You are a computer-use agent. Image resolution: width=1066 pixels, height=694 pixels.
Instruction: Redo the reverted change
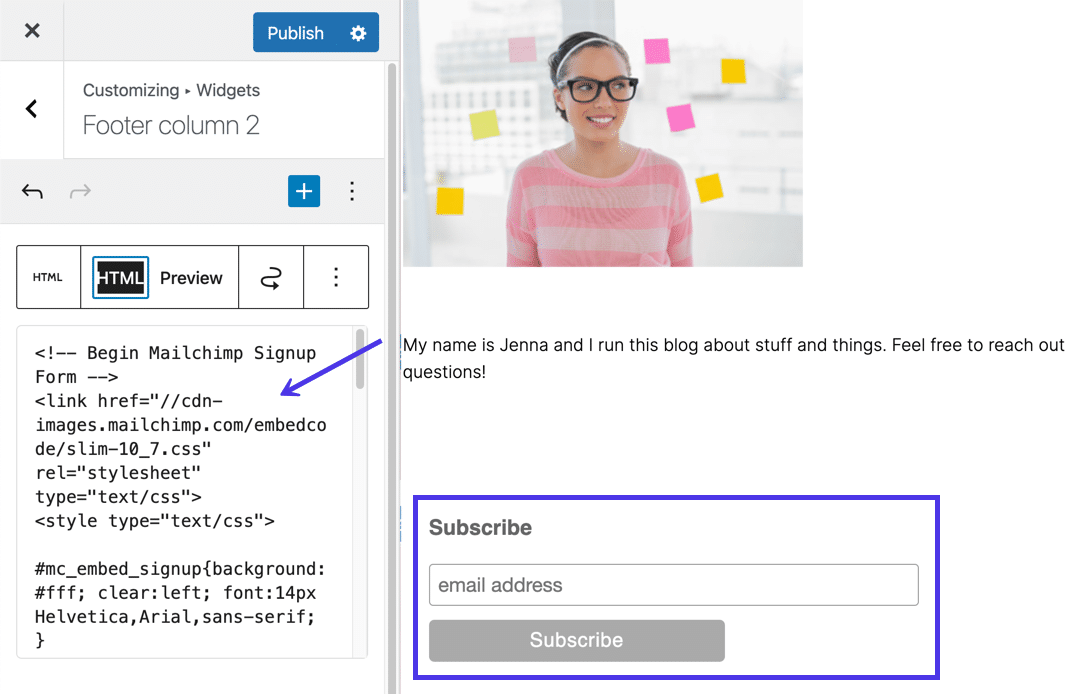tap(79, 191)
